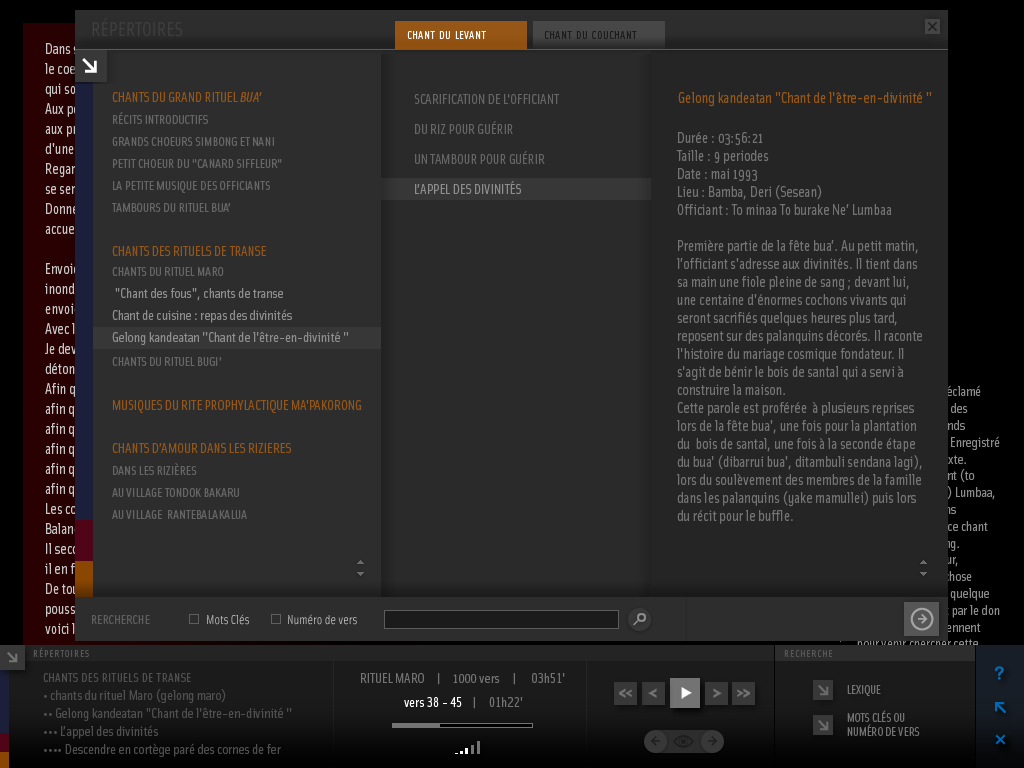Open the help question mark icon
This screenshot has height=768, width=1024.
click(x=999, y=674)
